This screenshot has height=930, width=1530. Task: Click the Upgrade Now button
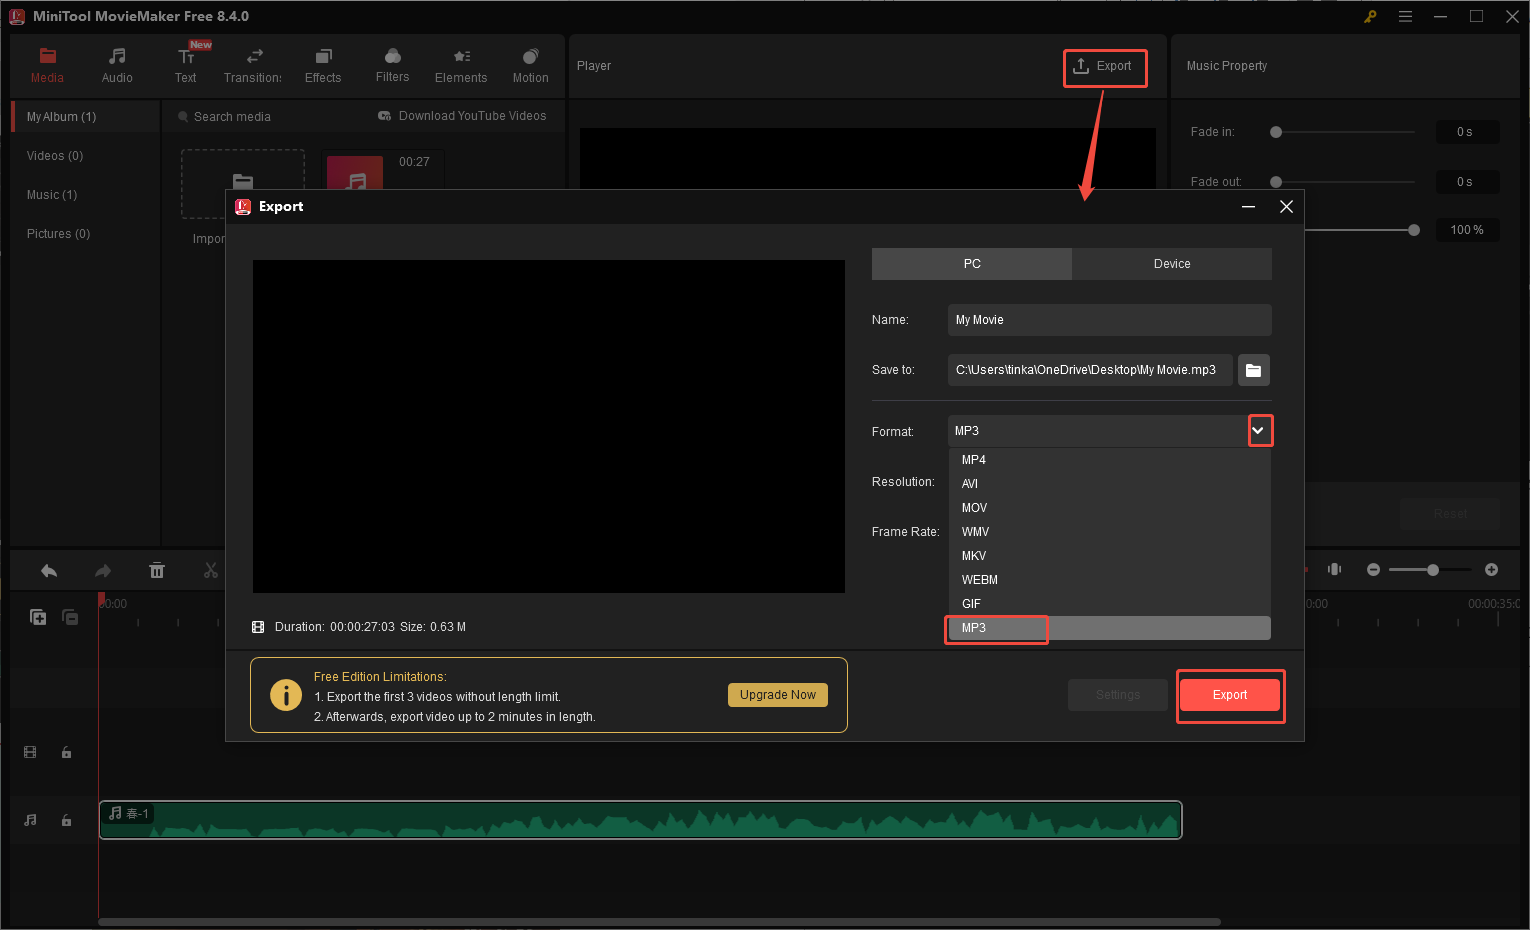tap(777, 694)
